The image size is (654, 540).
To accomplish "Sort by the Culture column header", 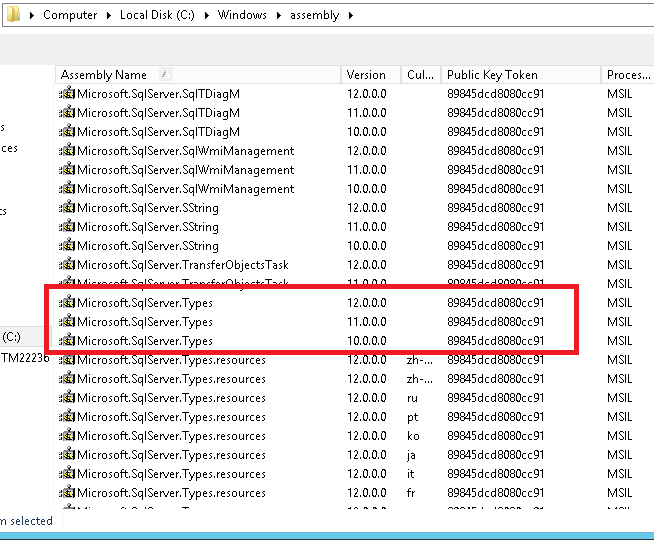I will pyautogui.click(x=421, y=75).
